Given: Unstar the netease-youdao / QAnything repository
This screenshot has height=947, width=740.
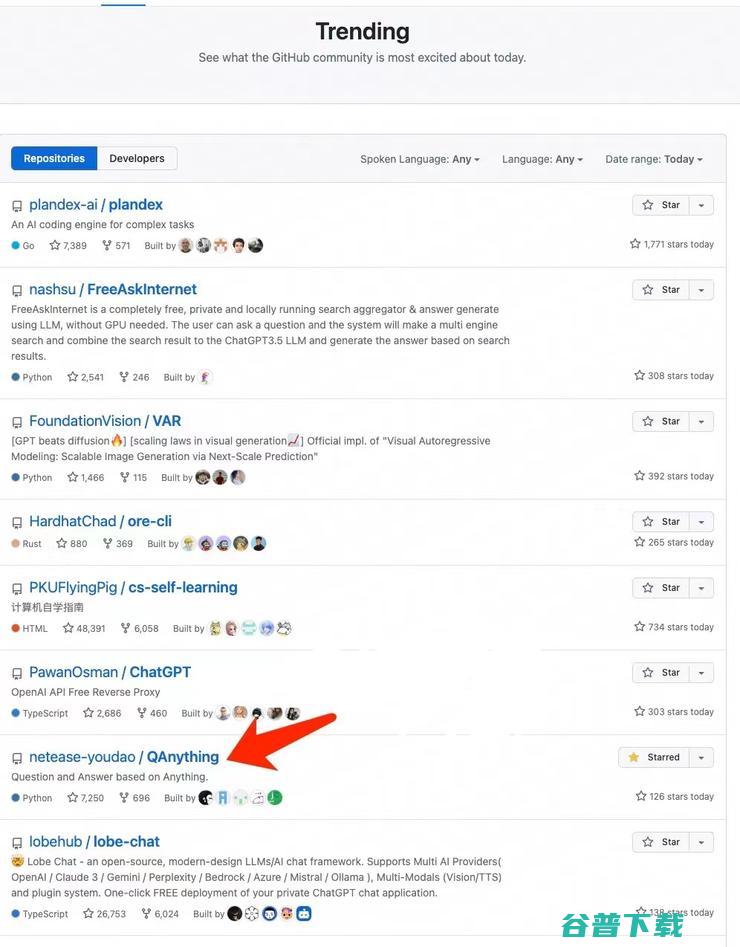Looking at the screenshot, I should (x=654, y=757).
